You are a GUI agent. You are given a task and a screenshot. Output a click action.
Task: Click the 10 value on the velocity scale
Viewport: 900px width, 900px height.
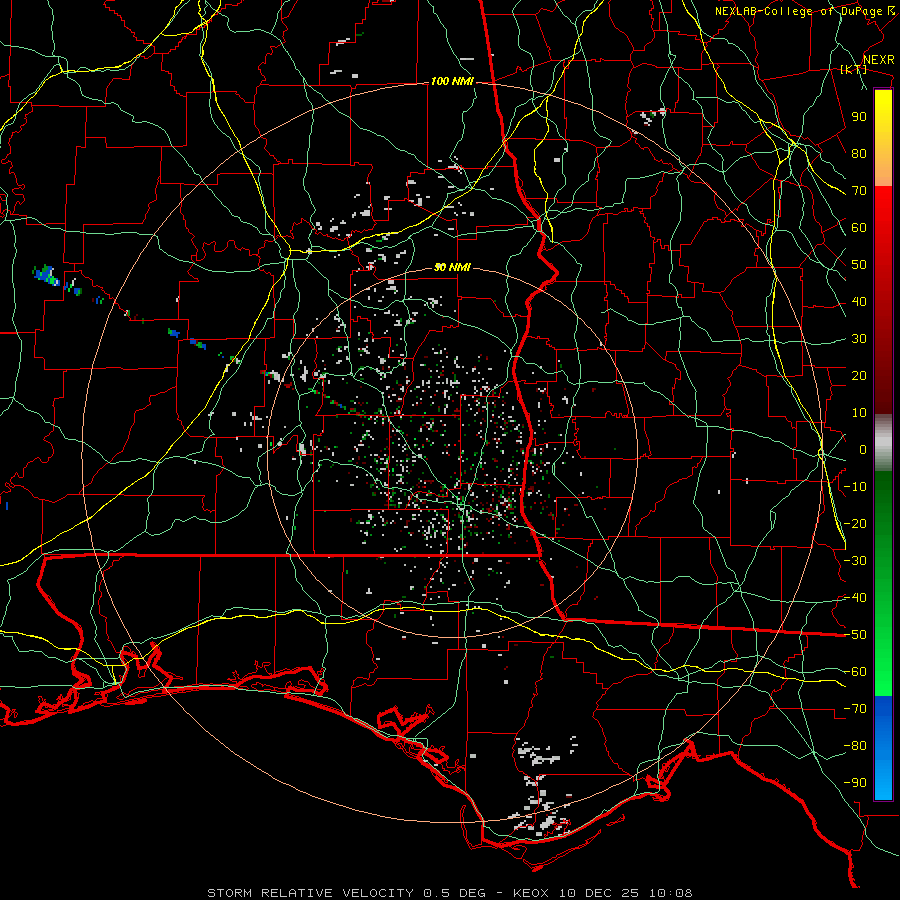coord(859,413)
